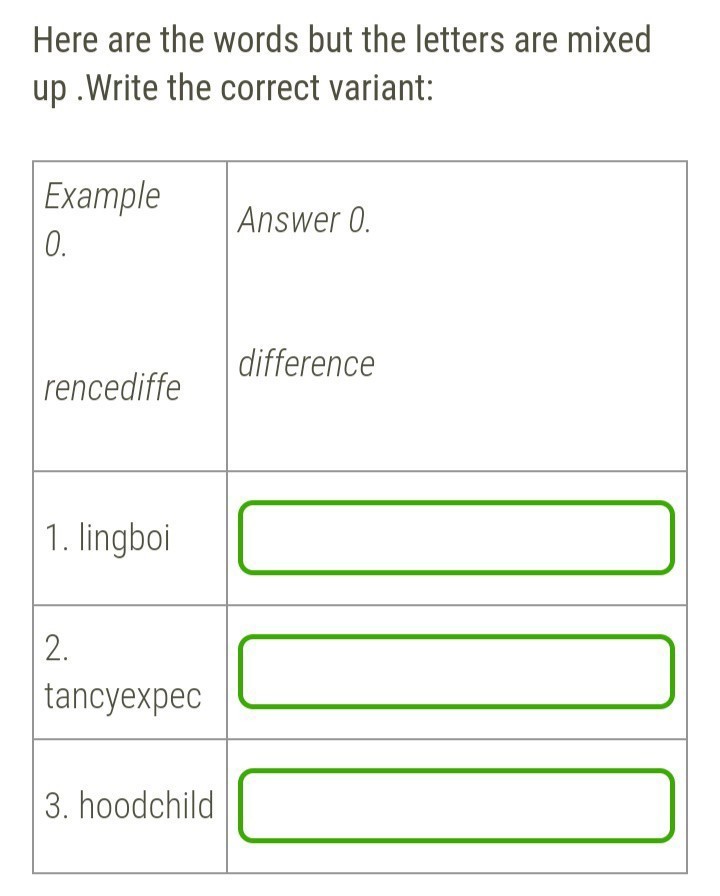
Task: Focus the answer field for lingboi
Action: (x=456, y=538)
